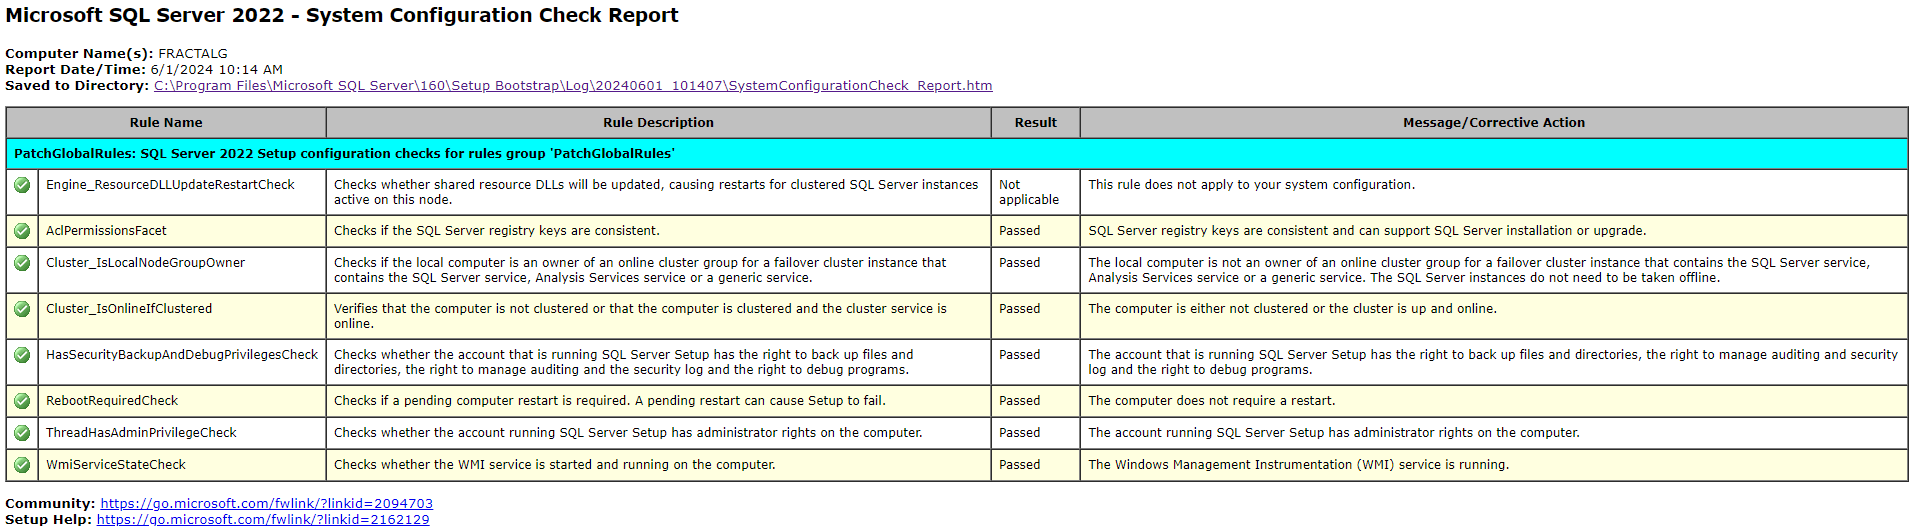This screenshot has height=526, width=1913.
Task: Click the green check icon for RebootRequiredCheck
Action: click(x=22, y=401)
